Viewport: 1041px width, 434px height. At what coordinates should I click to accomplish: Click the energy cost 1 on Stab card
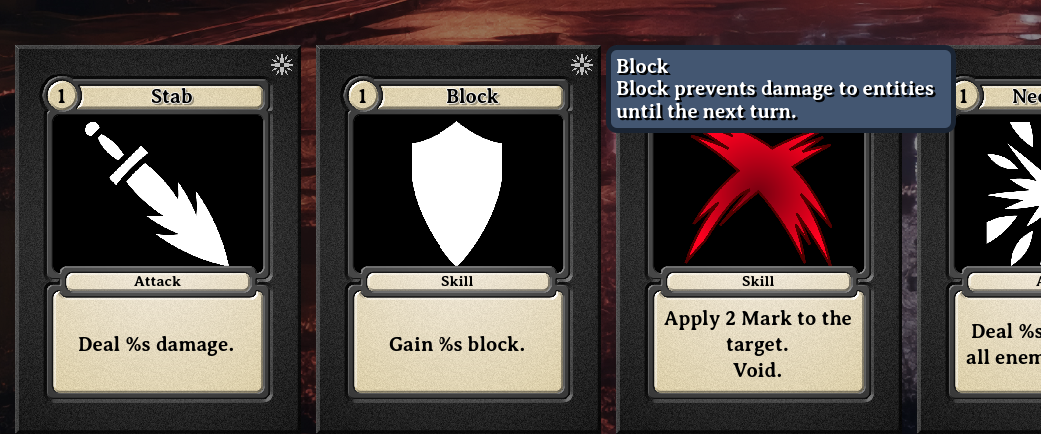(x=62, y=96)
